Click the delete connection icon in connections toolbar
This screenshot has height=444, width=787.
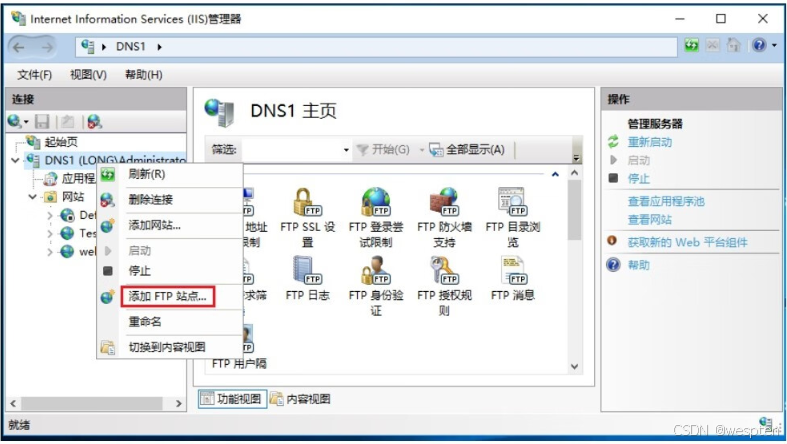tap(94, 121)
